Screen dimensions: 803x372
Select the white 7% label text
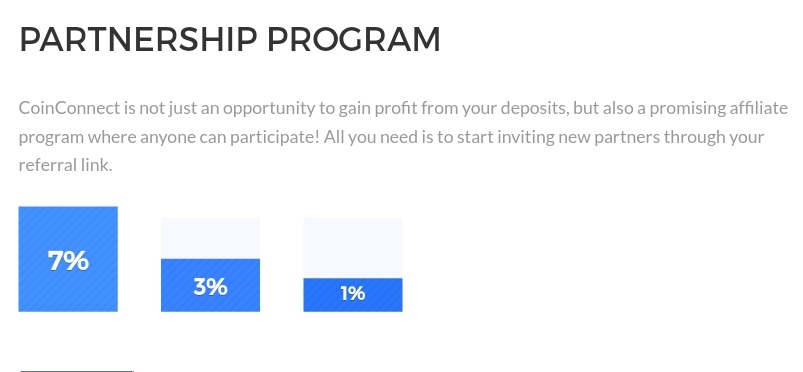click(x=68, y=261)
